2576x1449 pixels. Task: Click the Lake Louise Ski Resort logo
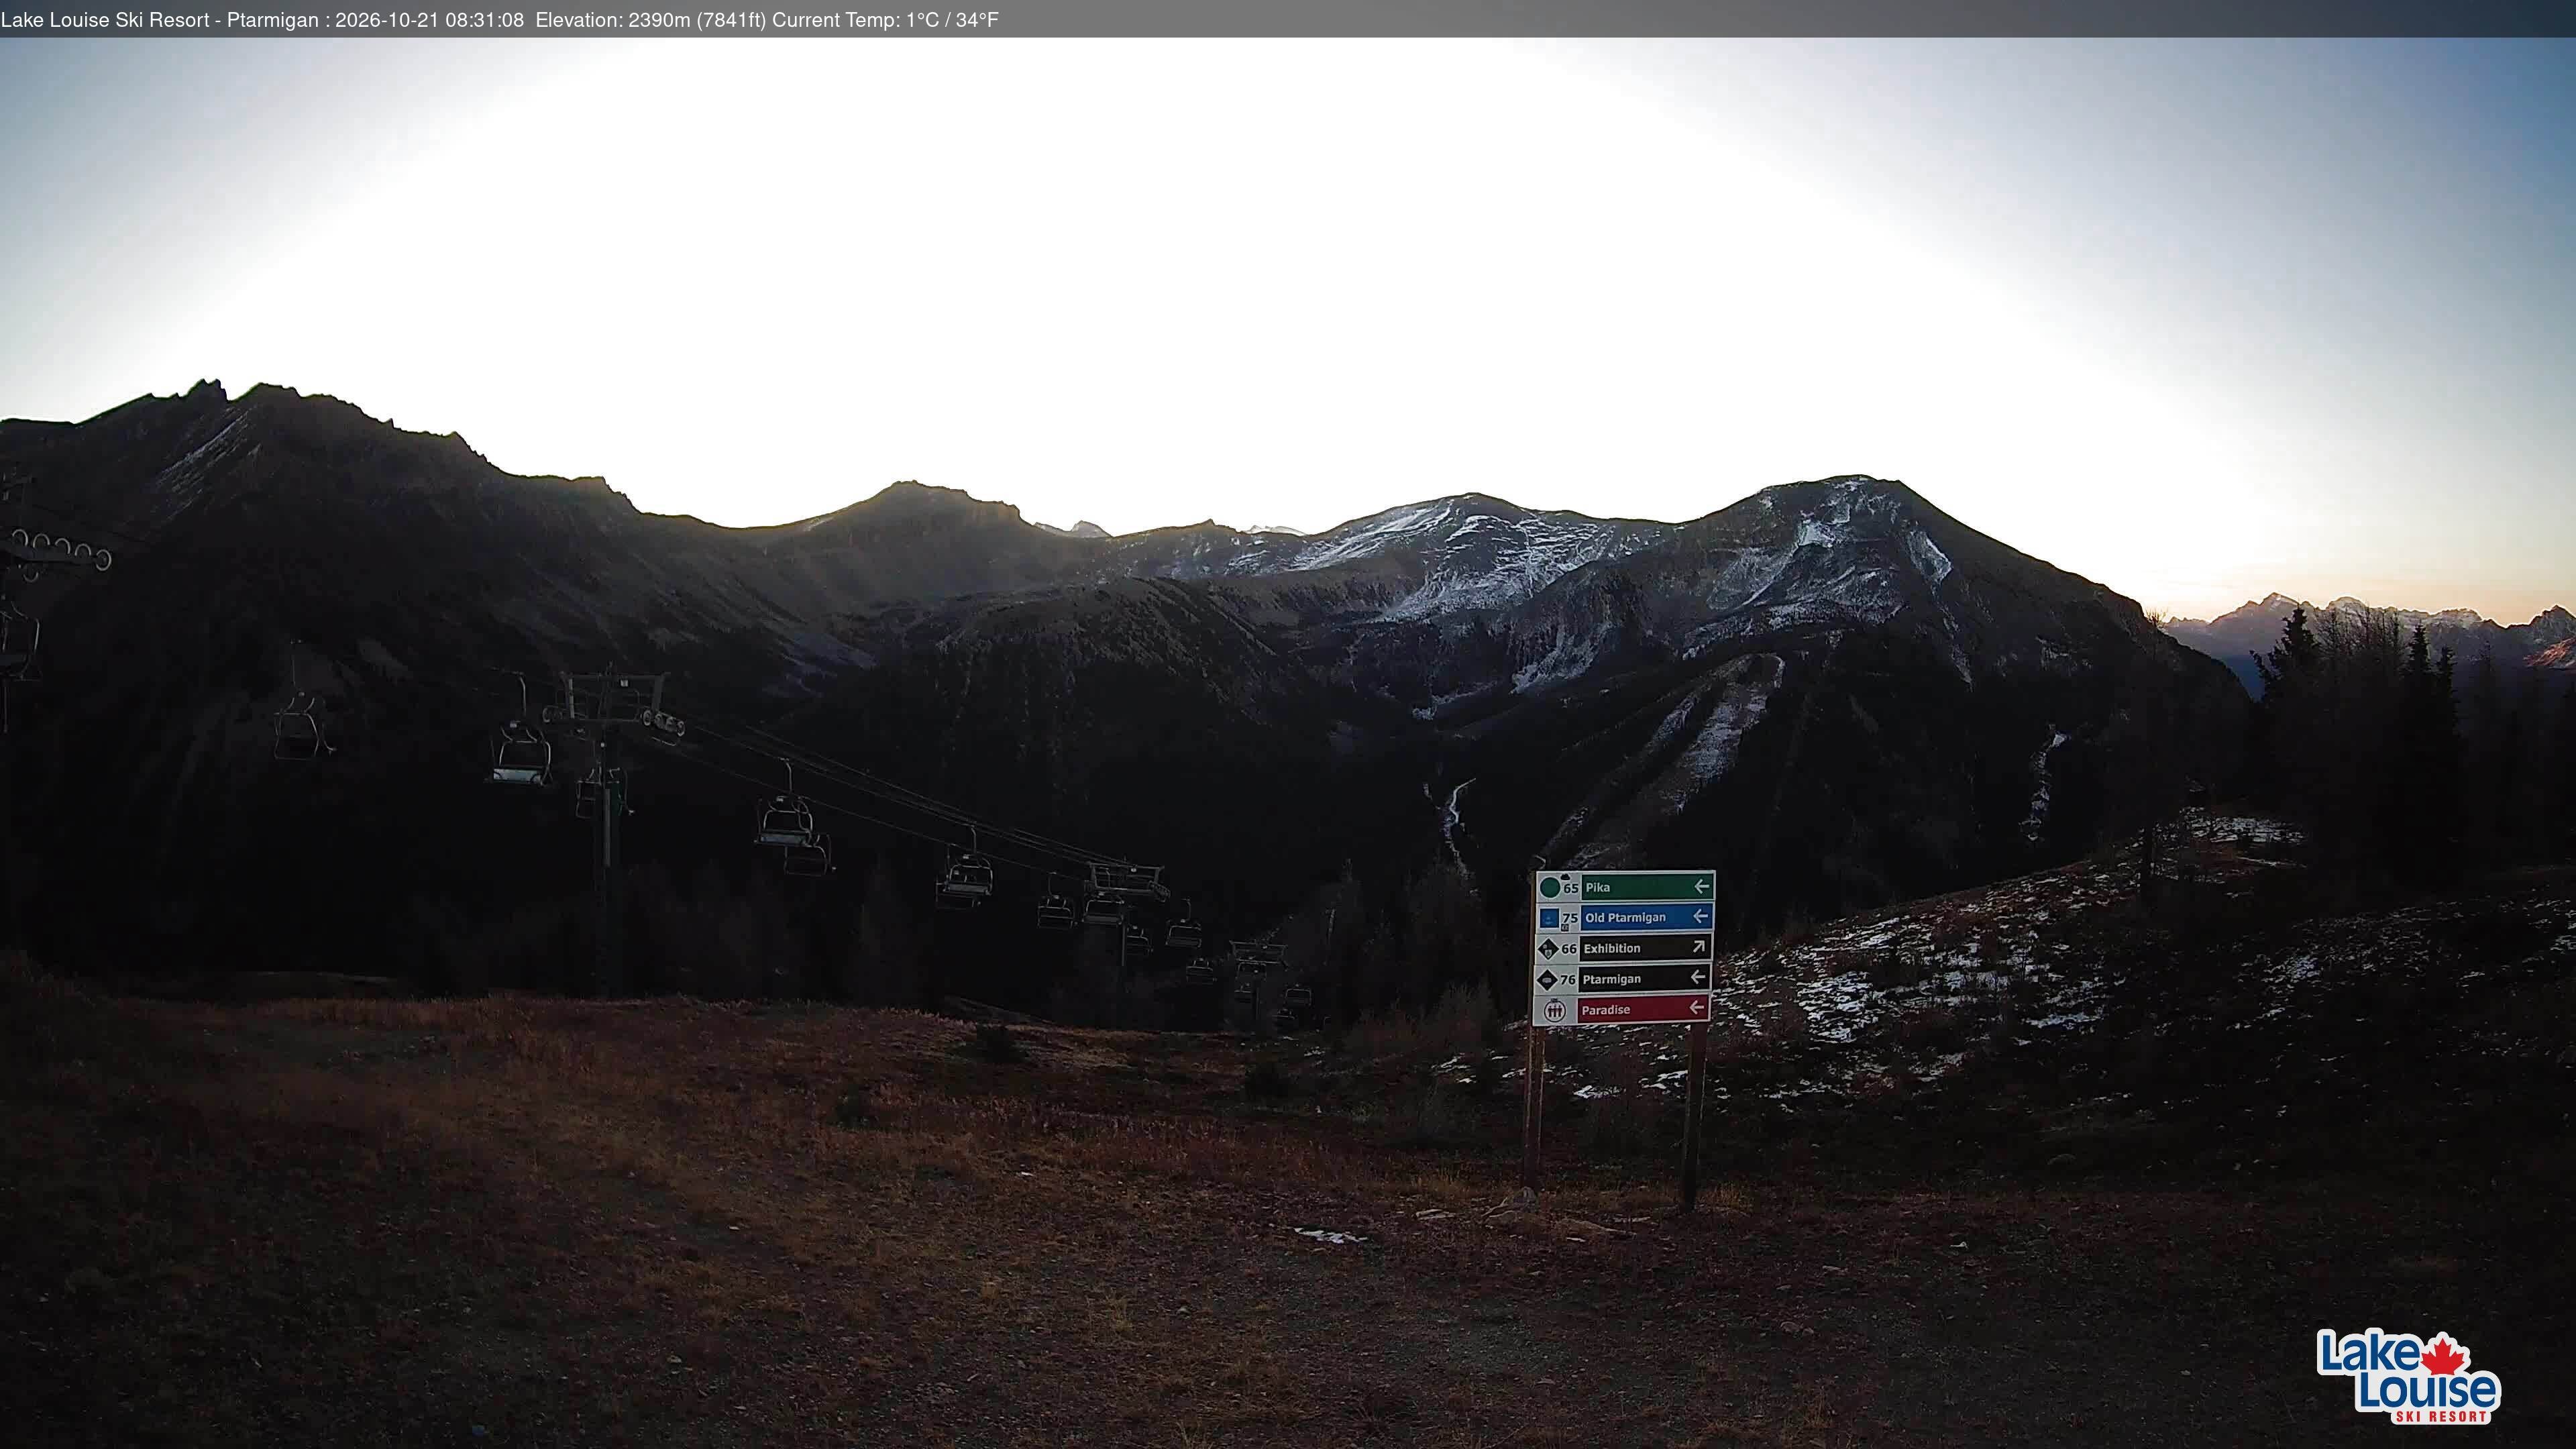2408,1376
